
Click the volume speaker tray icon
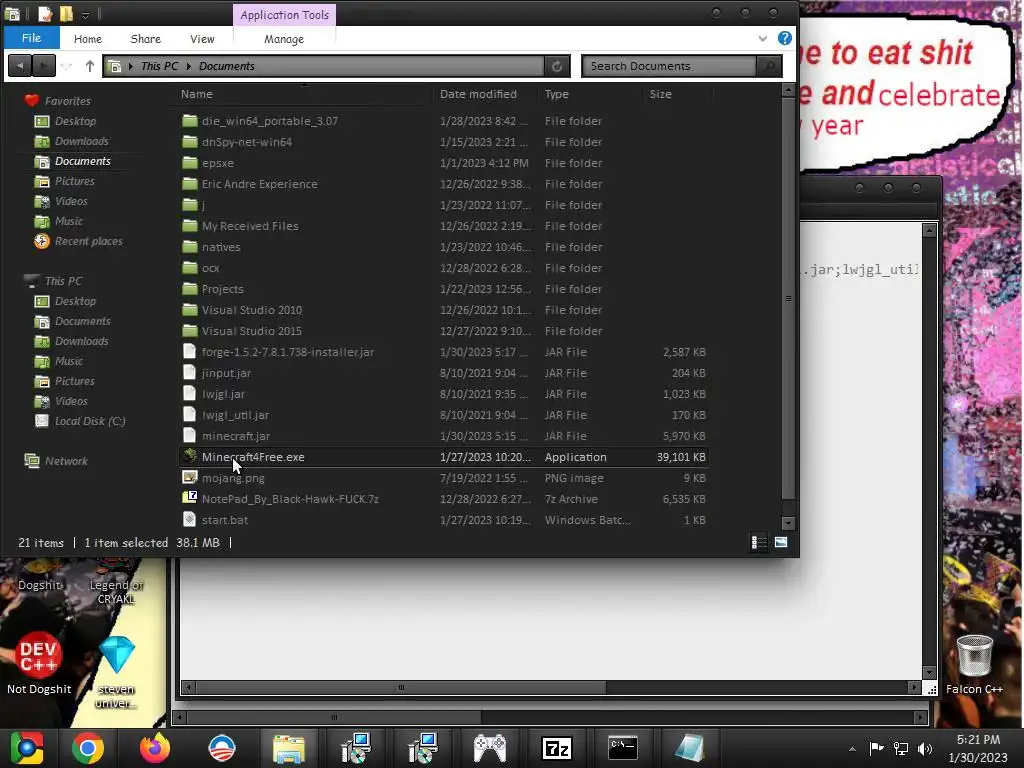[924, 748]
